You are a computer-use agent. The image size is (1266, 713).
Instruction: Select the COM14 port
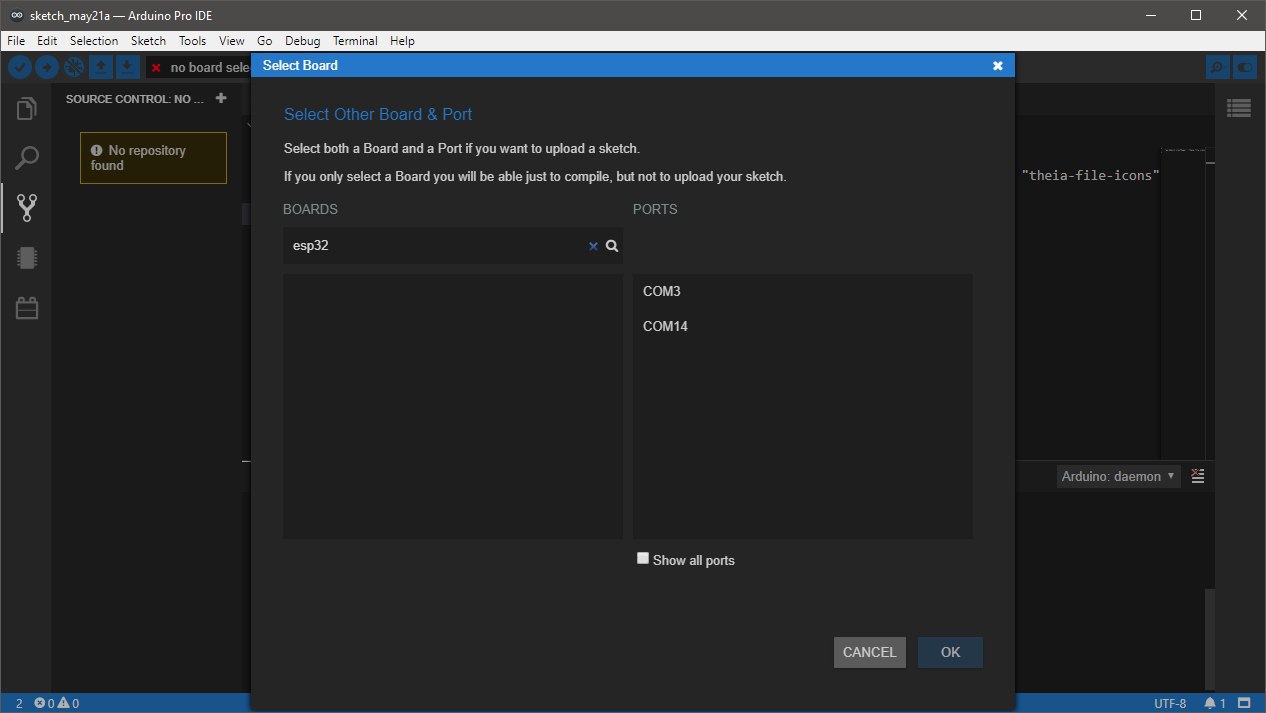(803, 327)
